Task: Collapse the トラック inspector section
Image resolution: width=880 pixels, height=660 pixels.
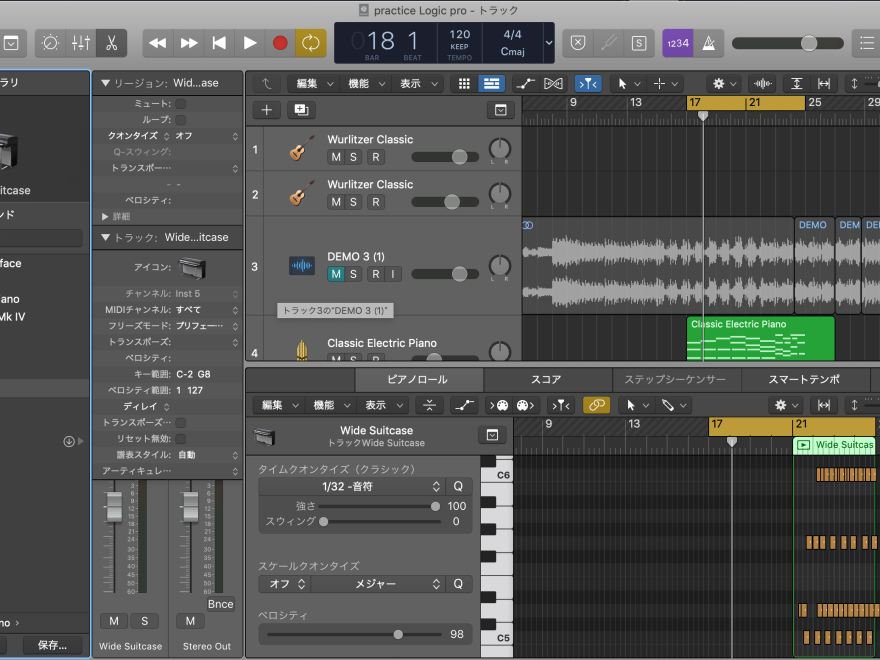Action: 105,237
